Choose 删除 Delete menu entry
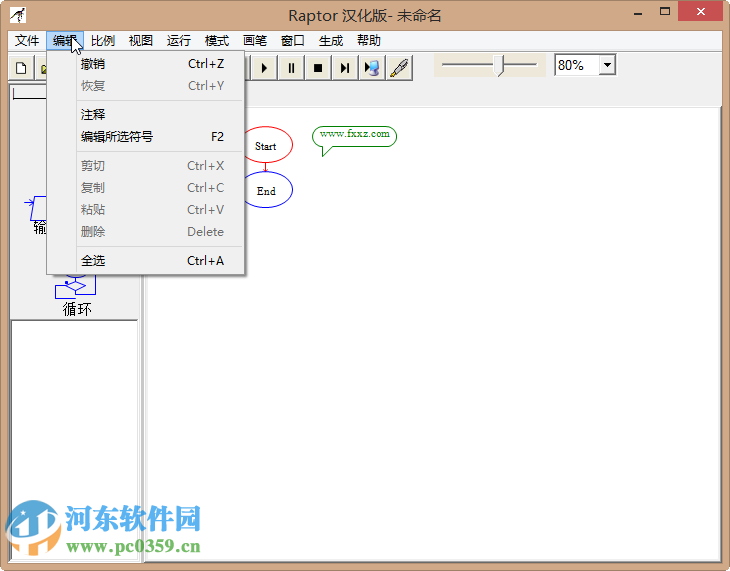This screenshot has height=571, width=730. point(146,231)
